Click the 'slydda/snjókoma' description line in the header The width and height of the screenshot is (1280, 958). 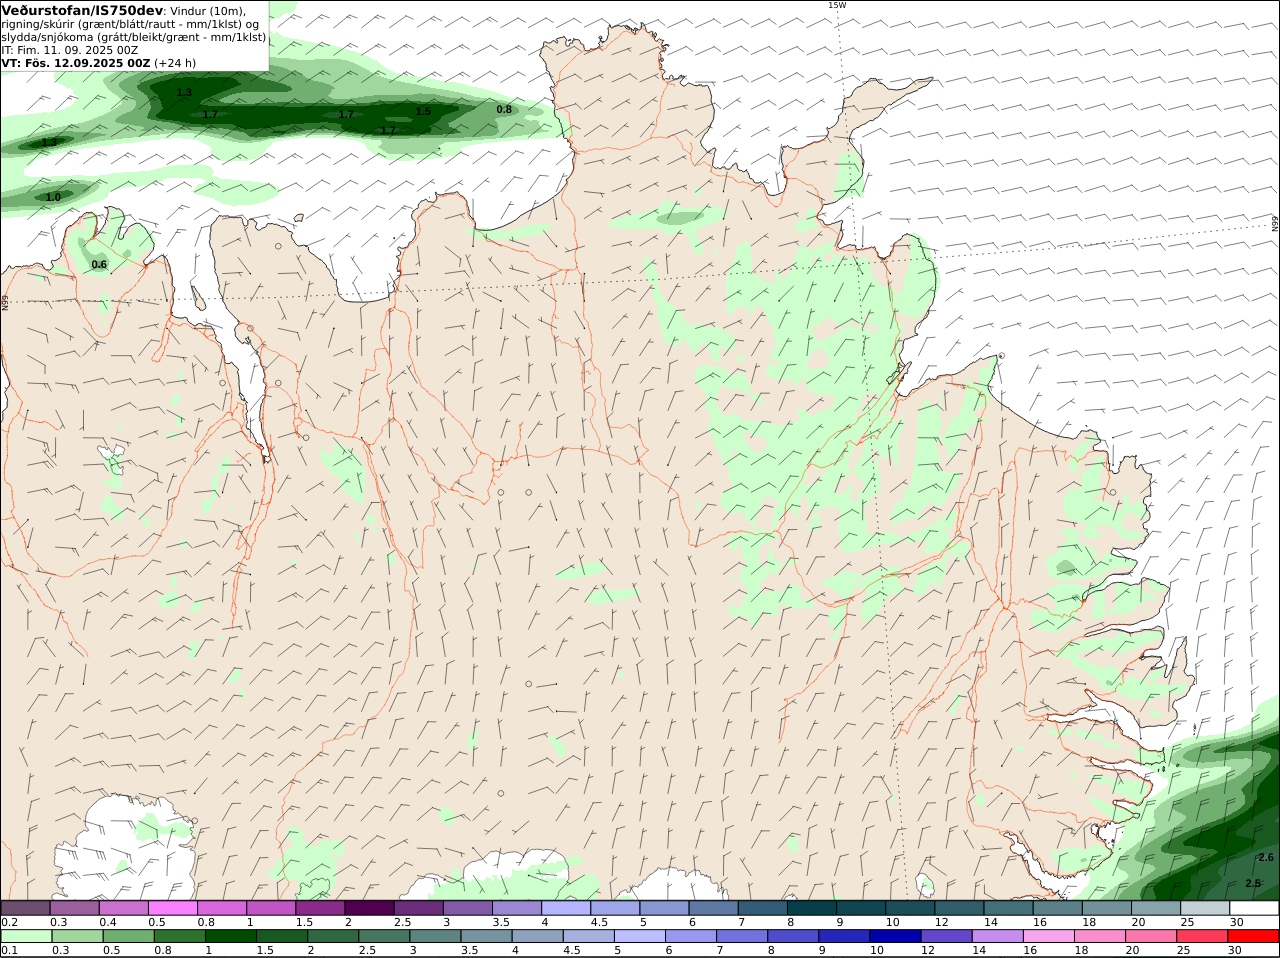[134, 37]
